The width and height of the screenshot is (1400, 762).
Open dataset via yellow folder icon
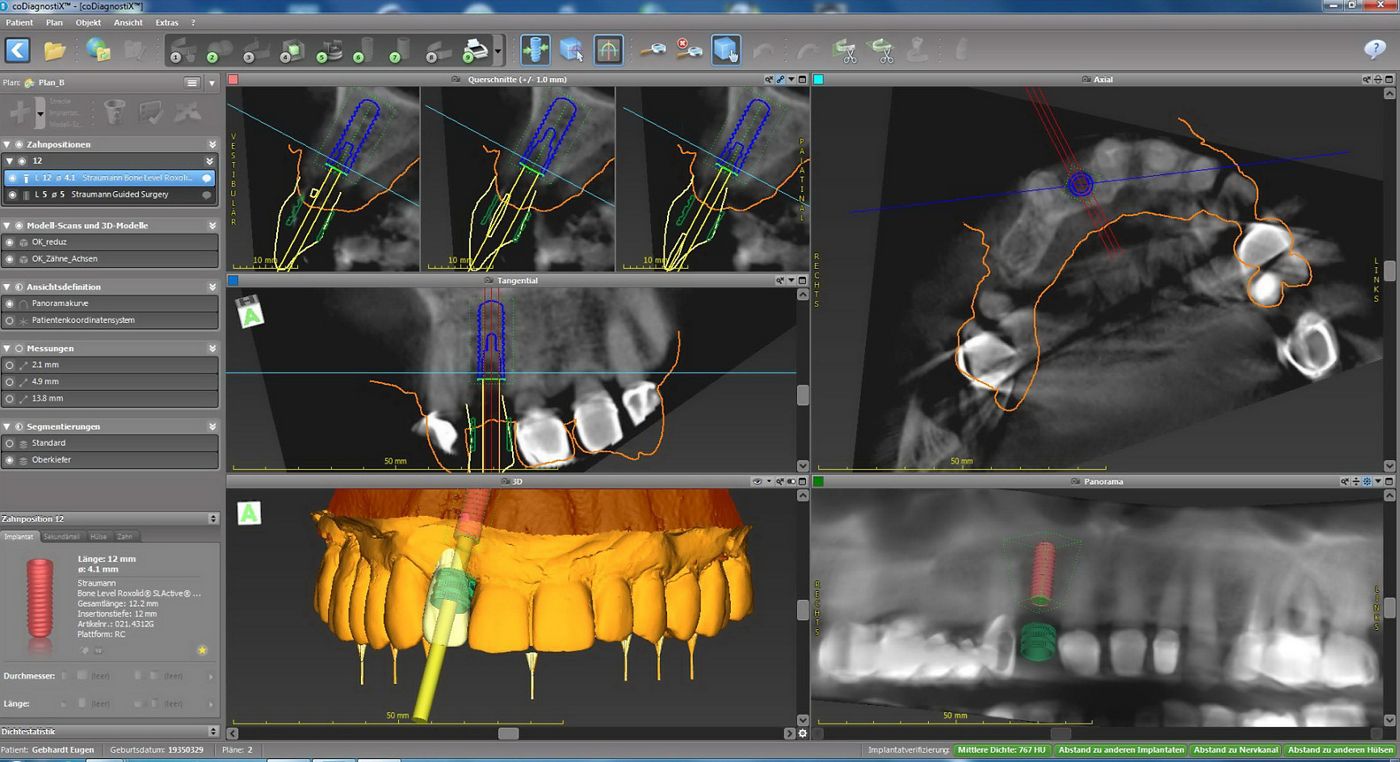coord(54,49)
